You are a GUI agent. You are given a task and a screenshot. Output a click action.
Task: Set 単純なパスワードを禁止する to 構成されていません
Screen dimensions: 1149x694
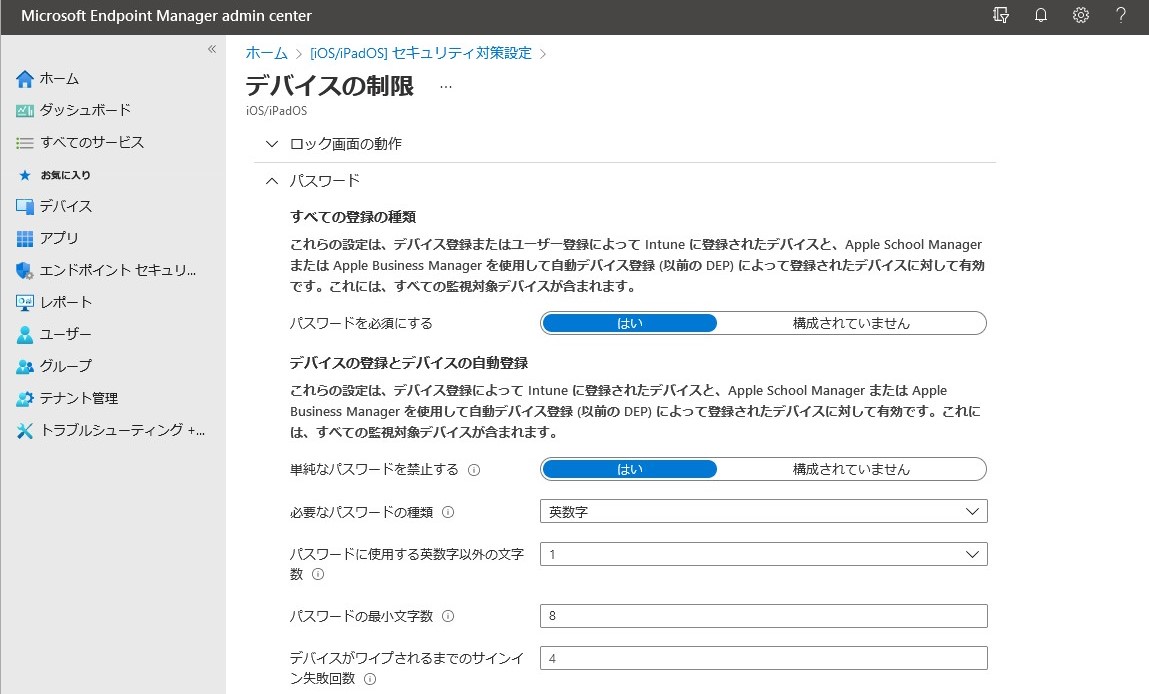click(x=851, y=468)
